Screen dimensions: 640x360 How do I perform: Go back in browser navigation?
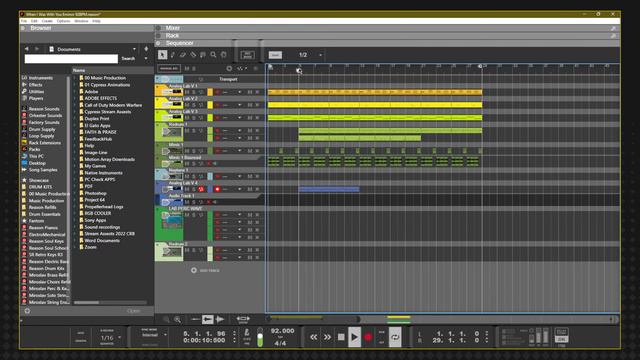27,49
